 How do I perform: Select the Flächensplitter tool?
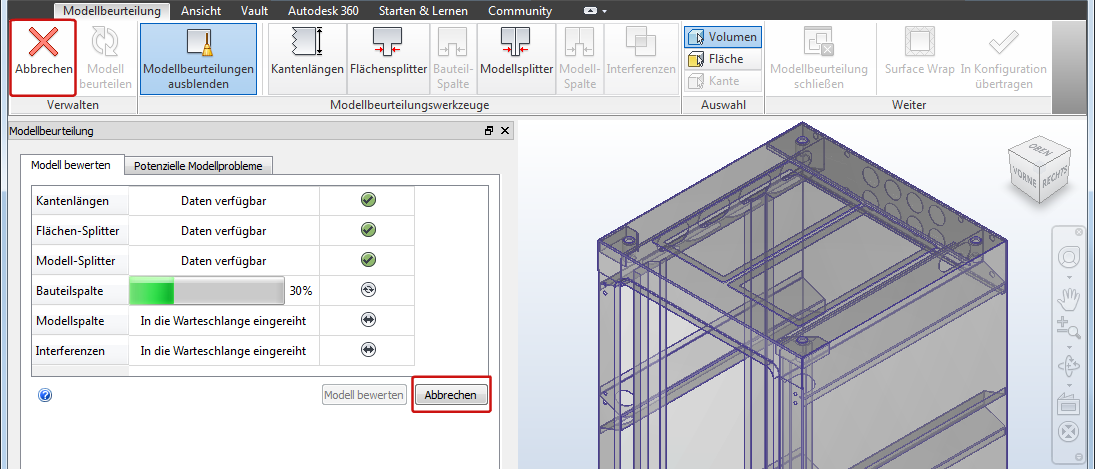pos(388,59)
